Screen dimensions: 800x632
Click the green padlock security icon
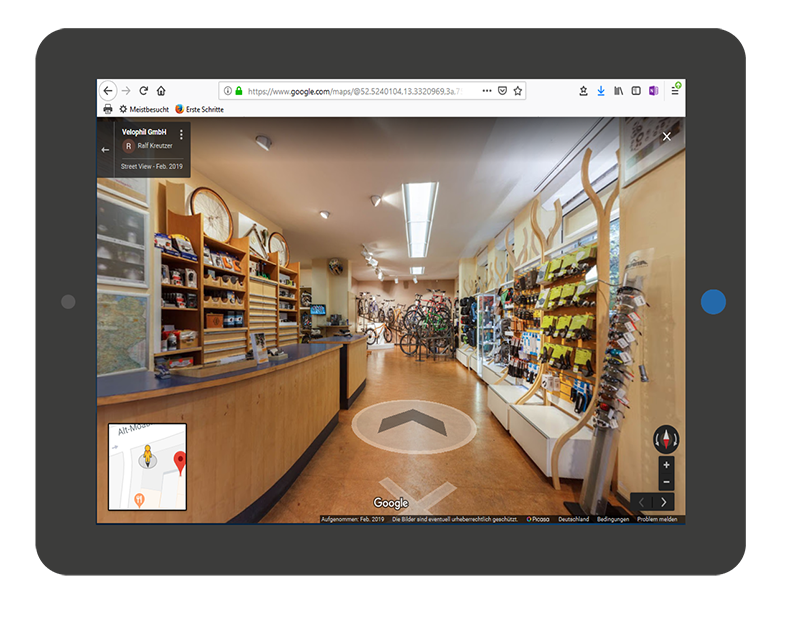(239, 91)
